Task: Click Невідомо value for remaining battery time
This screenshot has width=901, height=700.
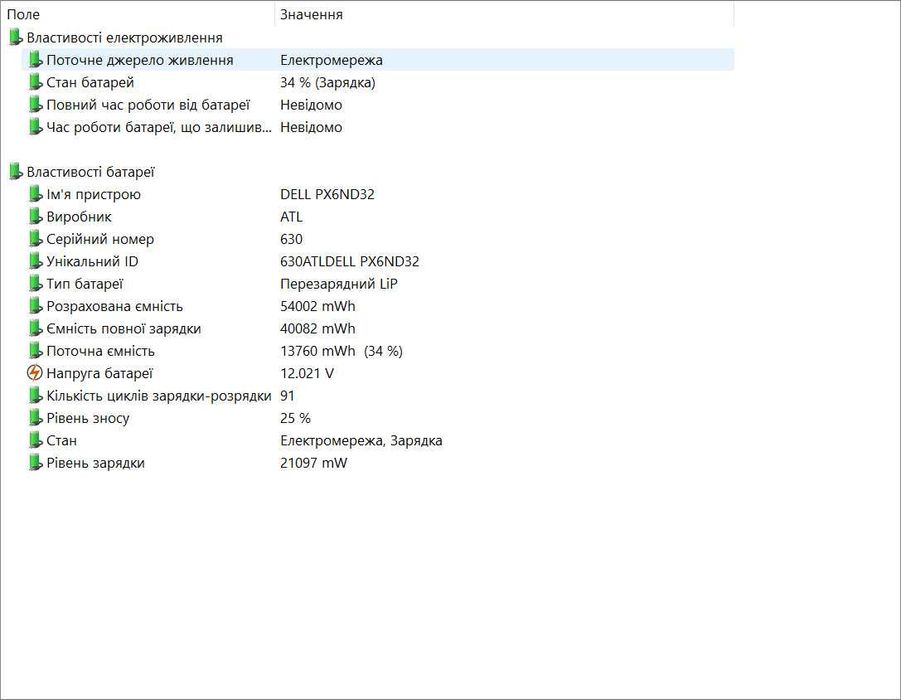Action: pos(311,127)
